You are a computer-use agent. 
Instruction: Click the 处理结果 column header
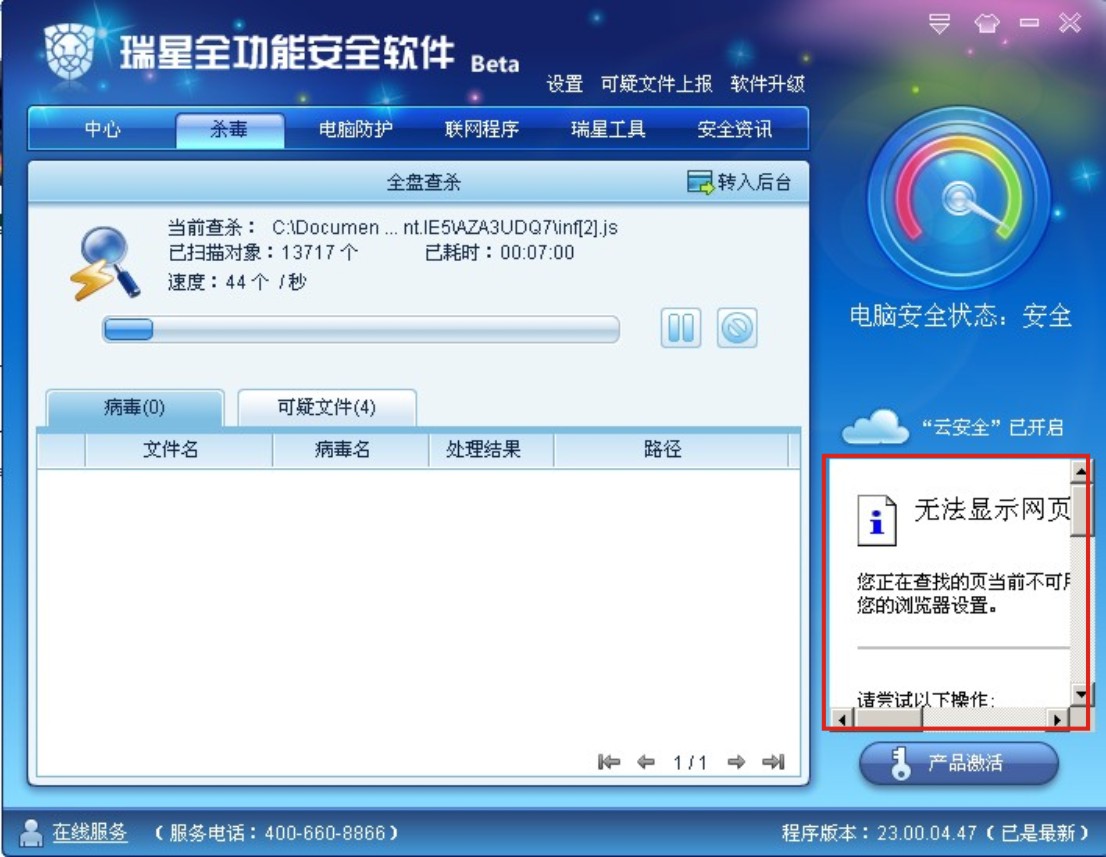tap(491, 449)
